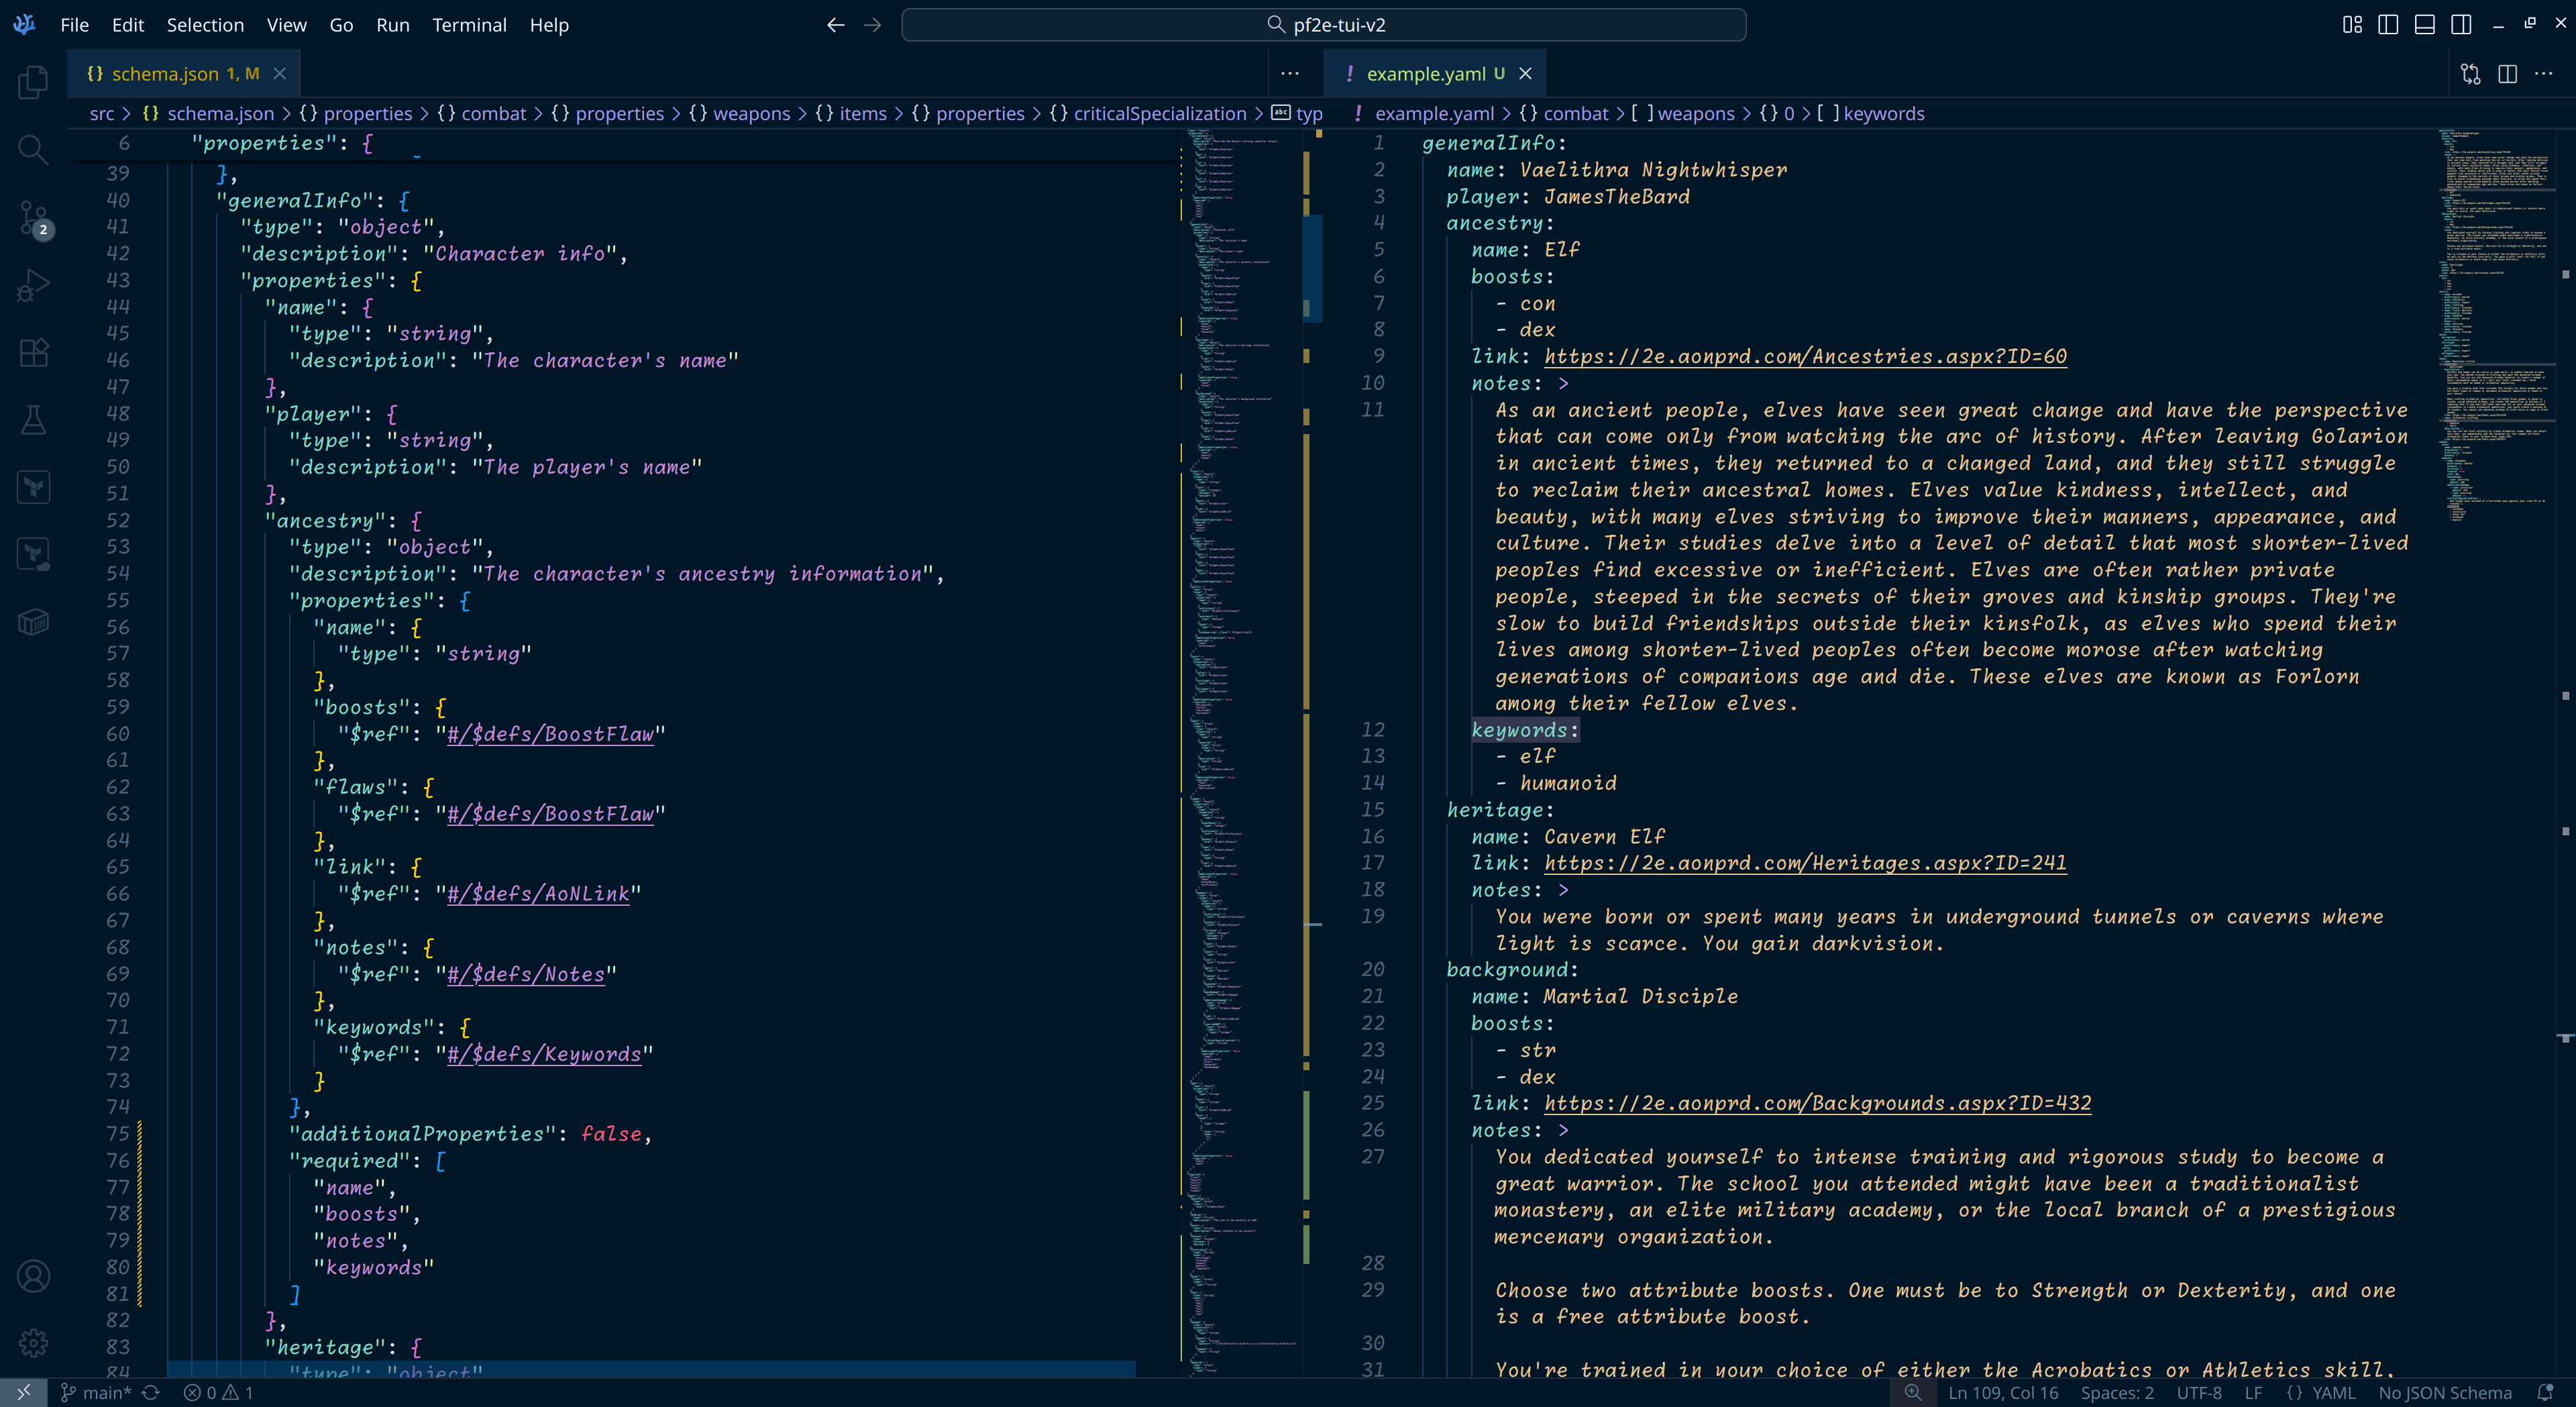Screen dimensions: 2576x1407
Task: Toggle the primary side bar layout button
Action: pyautogui.click(x=2388, y=25)
